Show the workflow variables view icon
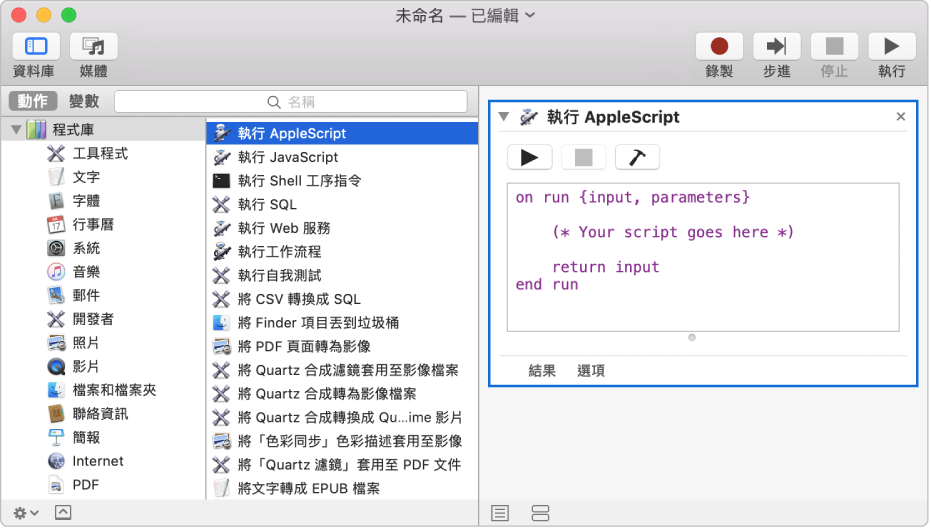The height and width of the screenshot is (529, 931). pyautogui.click(x=540, y=513)
